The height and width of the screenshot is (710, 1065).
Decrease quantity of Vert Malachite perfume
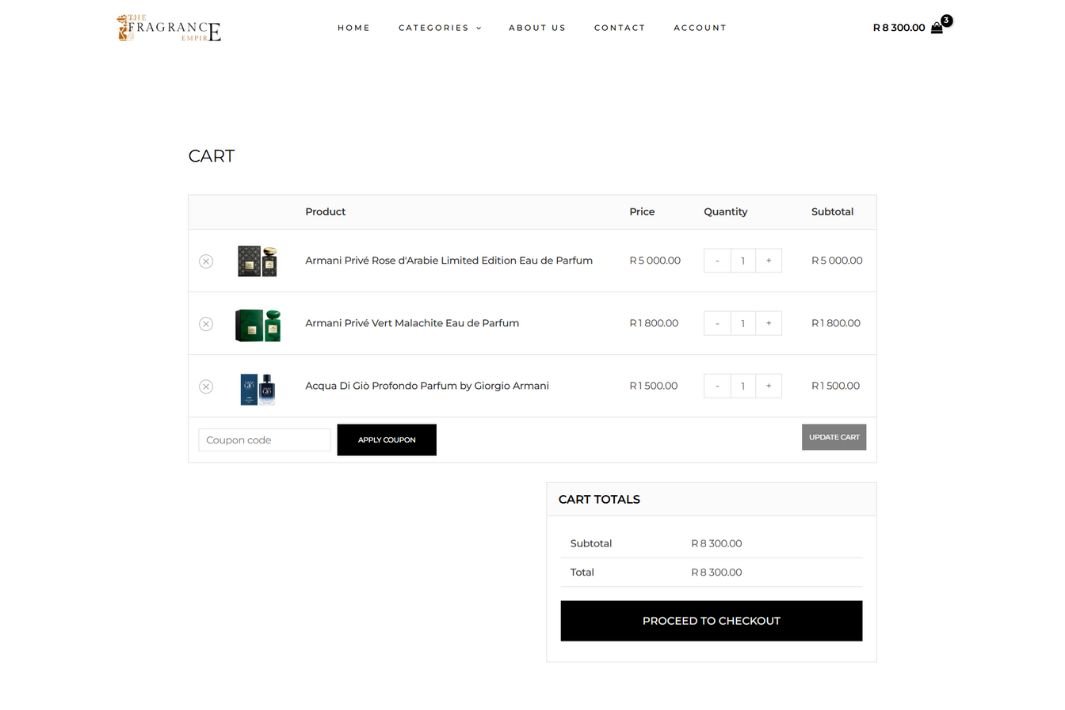717,323
